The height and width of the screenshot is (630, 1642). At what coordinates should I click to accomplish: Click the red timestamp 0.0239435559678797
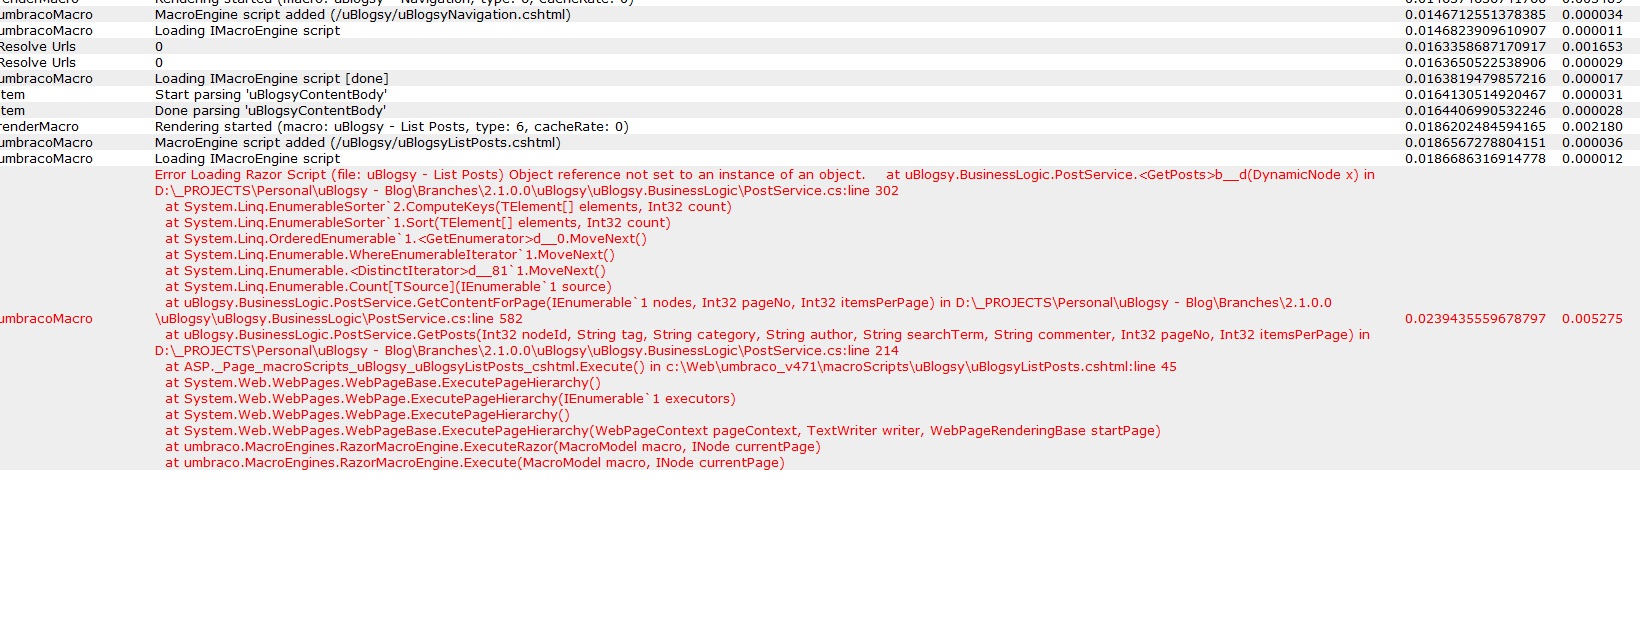pos(1475,319)
